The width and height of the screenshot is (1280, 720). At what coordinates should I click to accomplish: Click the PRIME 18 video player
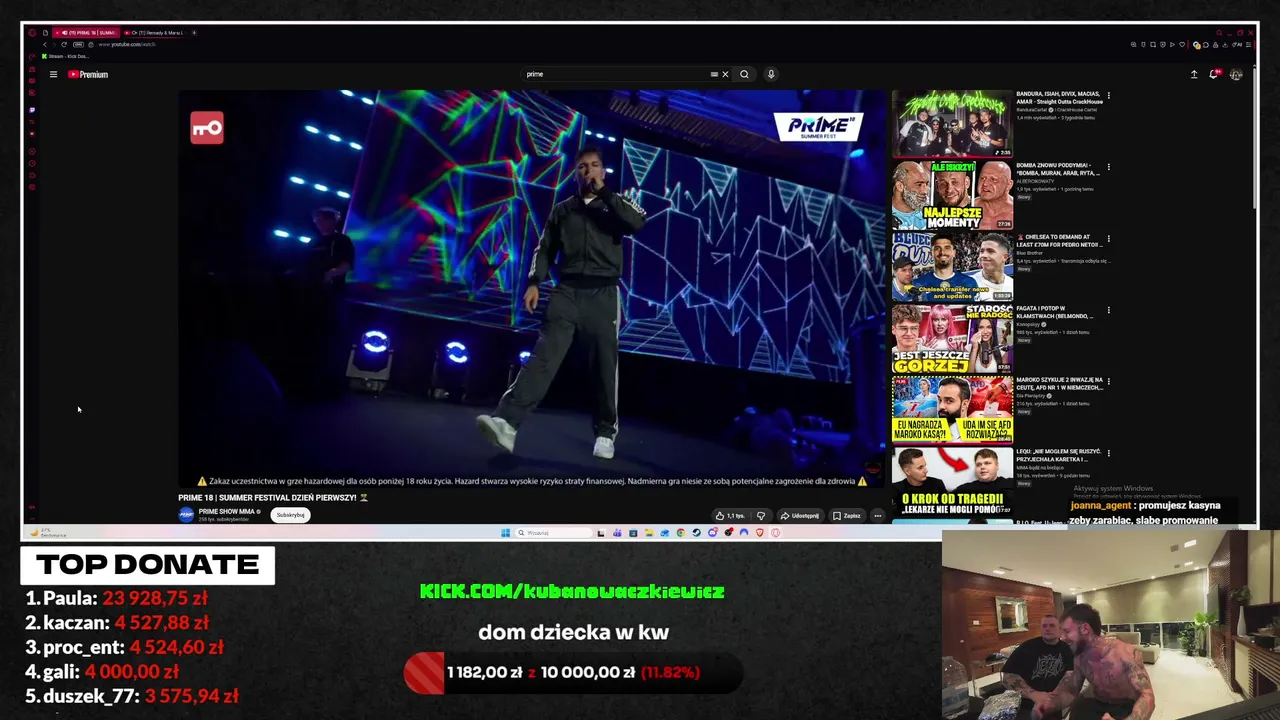tap(532, 288)
